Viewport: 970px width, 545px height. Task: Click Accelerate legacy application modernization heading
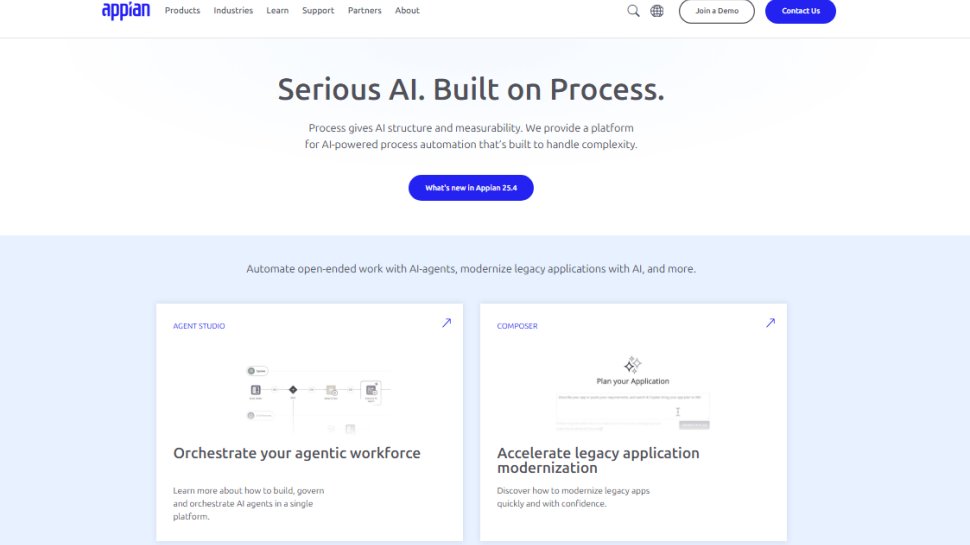tap(598, 460)
